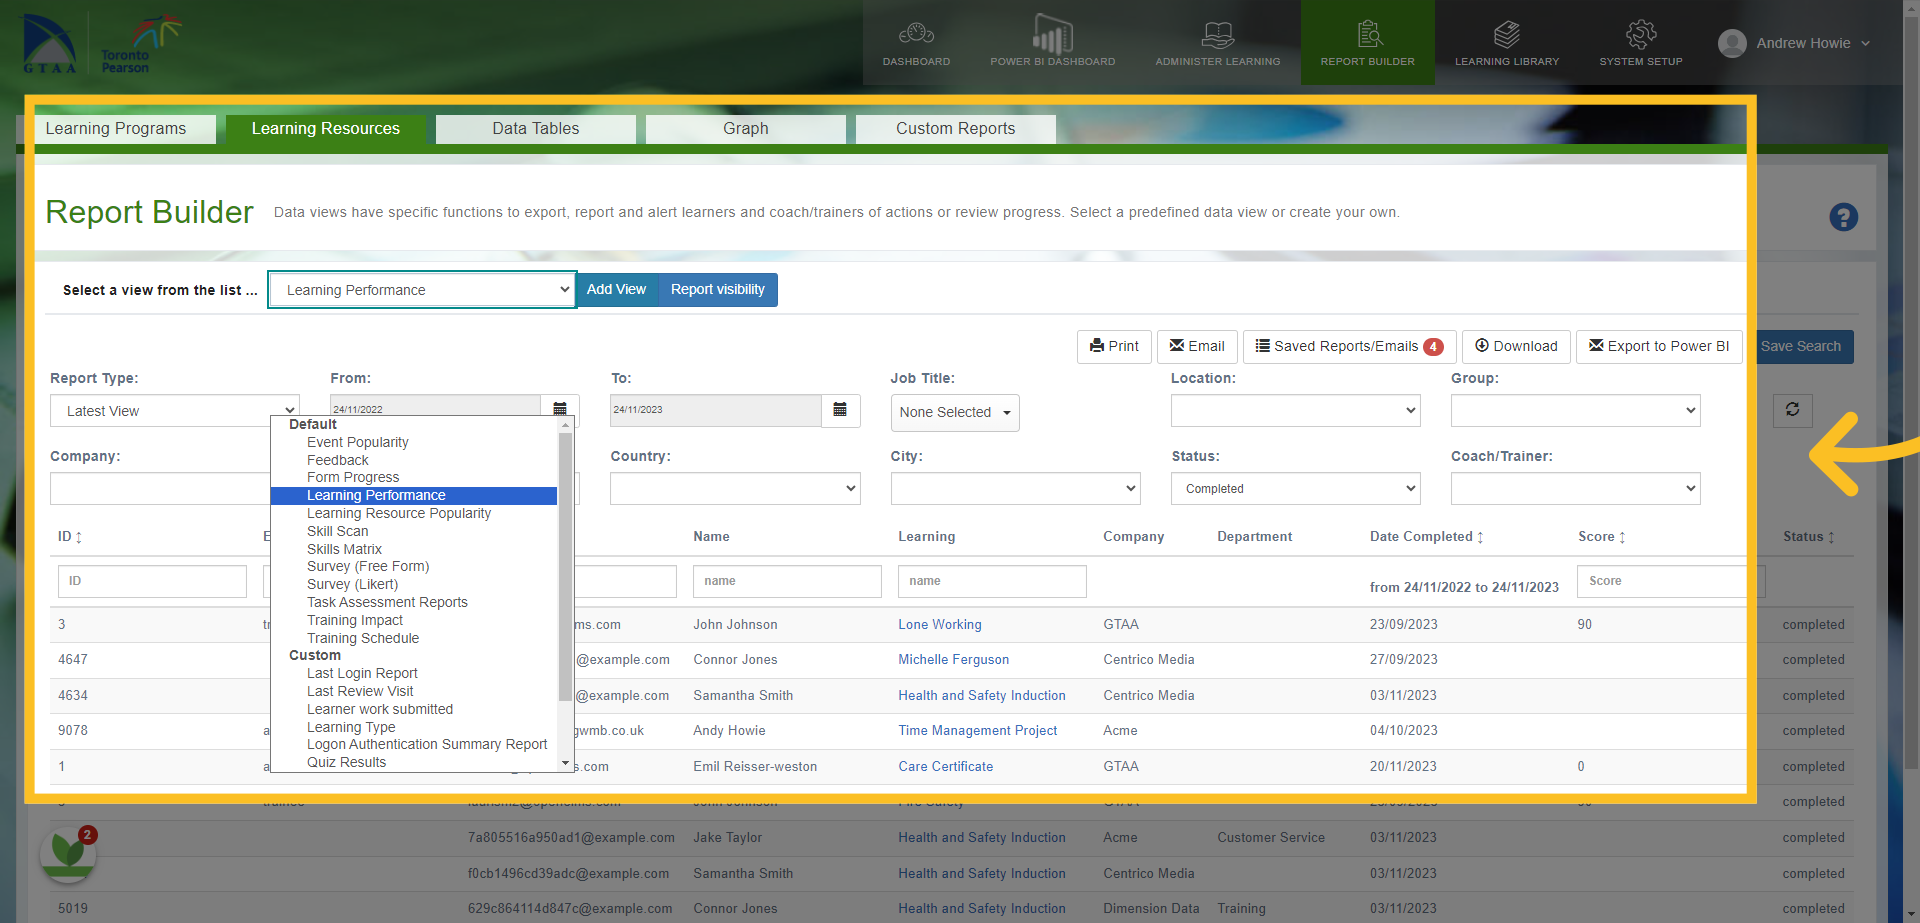Switch to the Data Tables tab
This screenshot has width=1920, height=923.
coord(536,129)
